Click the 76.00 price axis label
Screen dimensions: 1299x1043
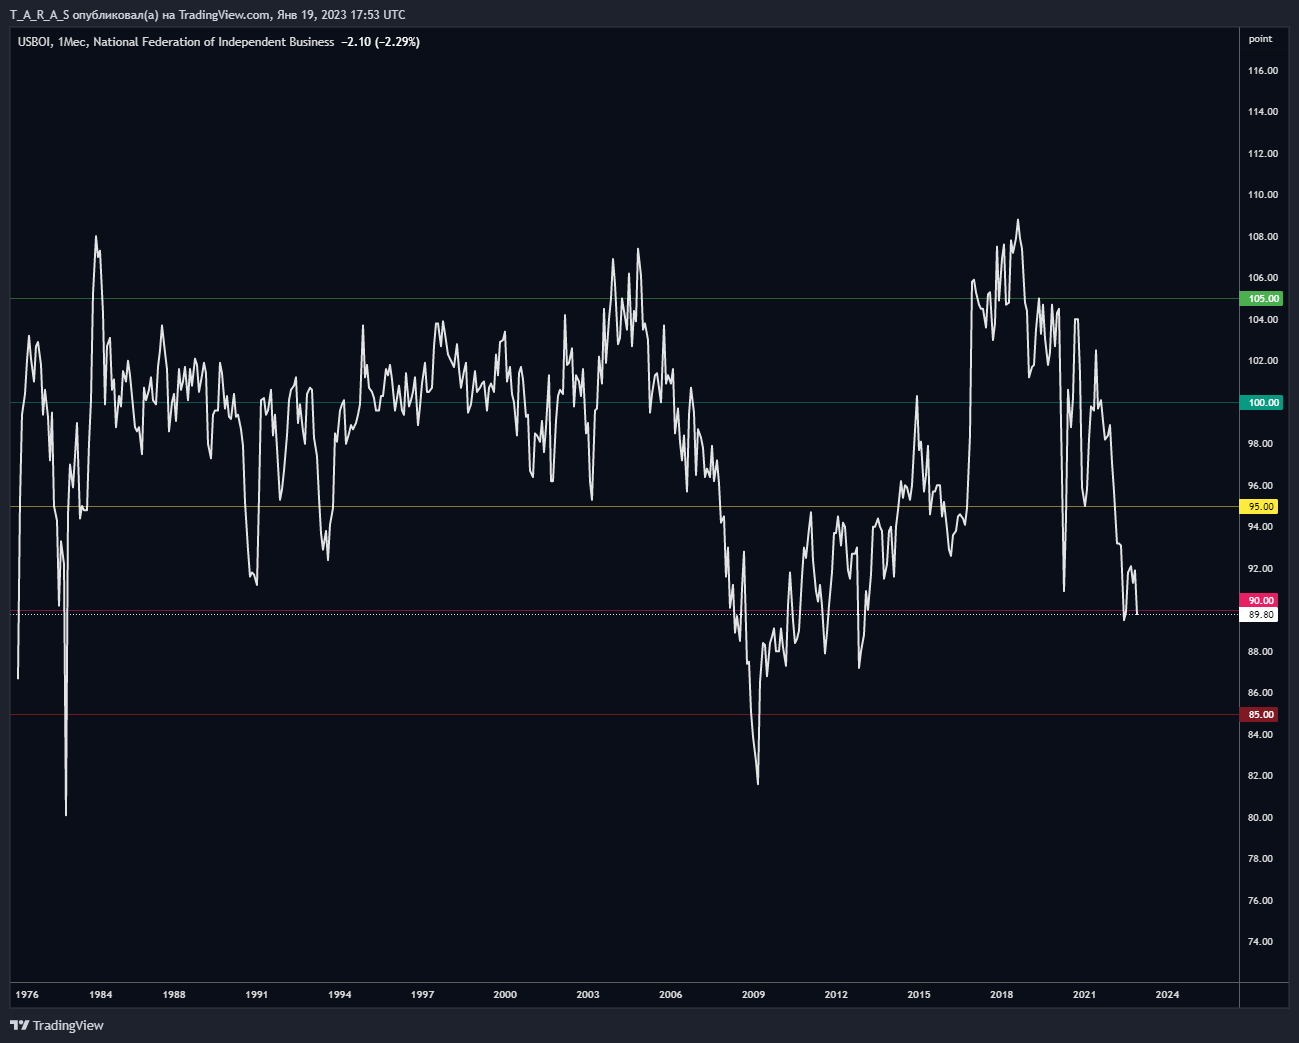click(x=1260, y=901)
